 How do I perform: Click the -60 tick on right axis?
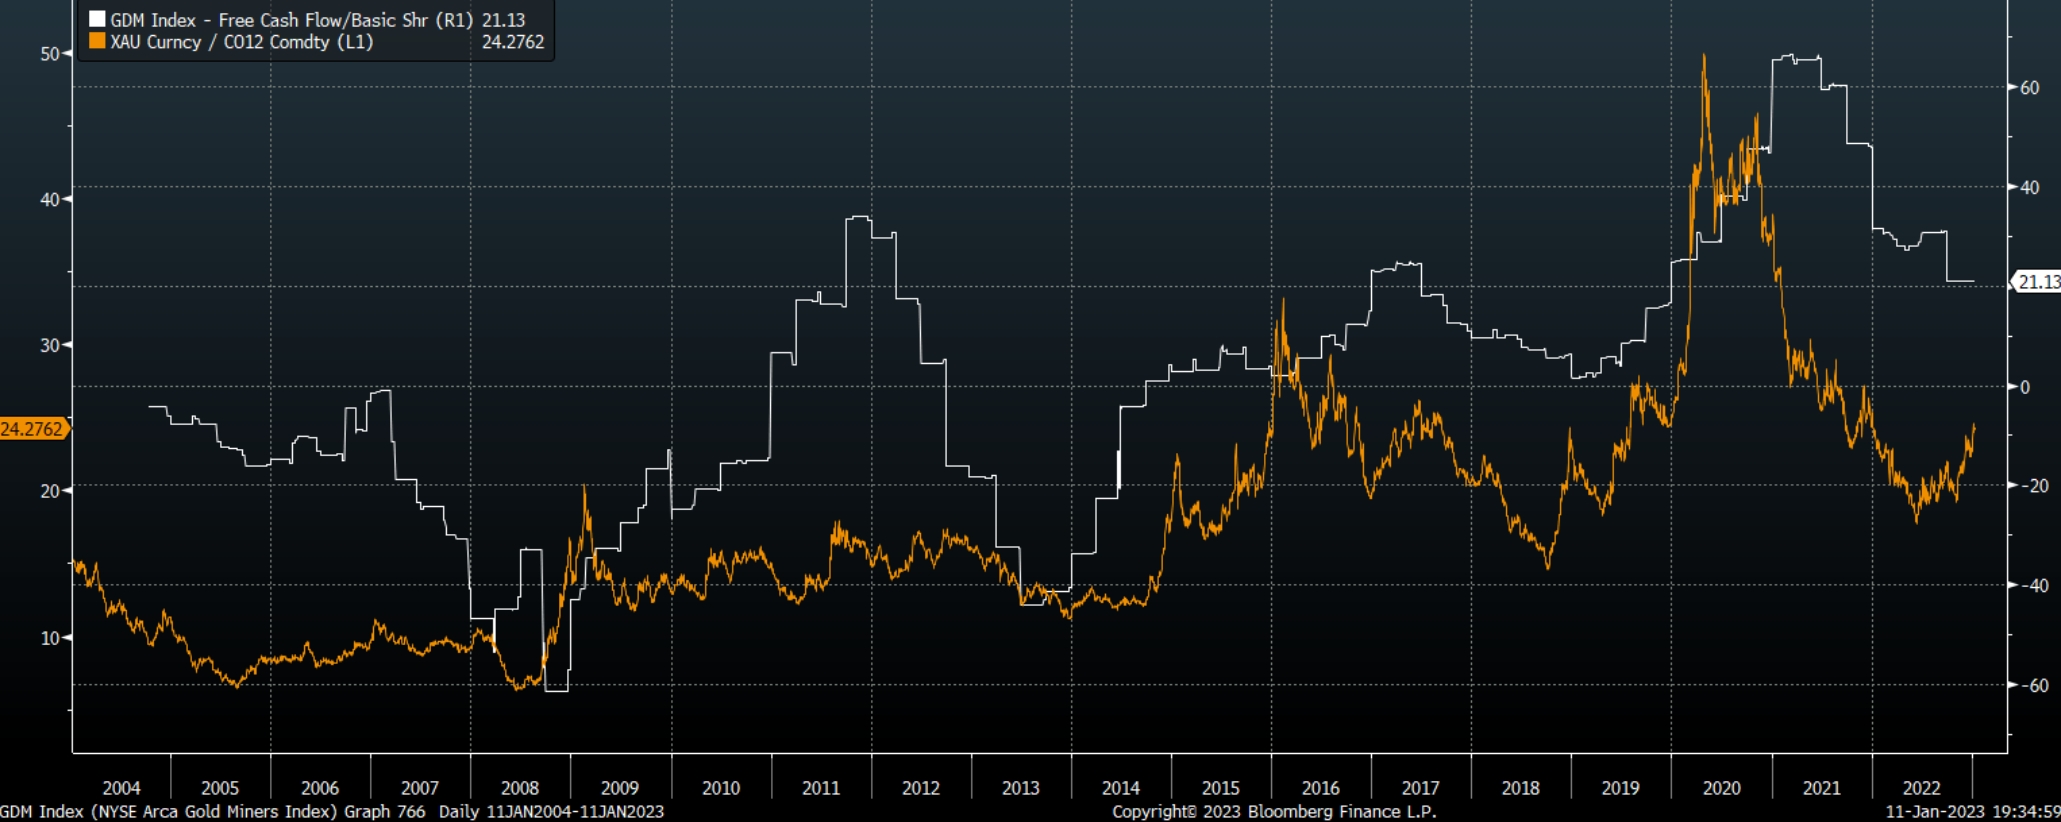coord(2027,686)
